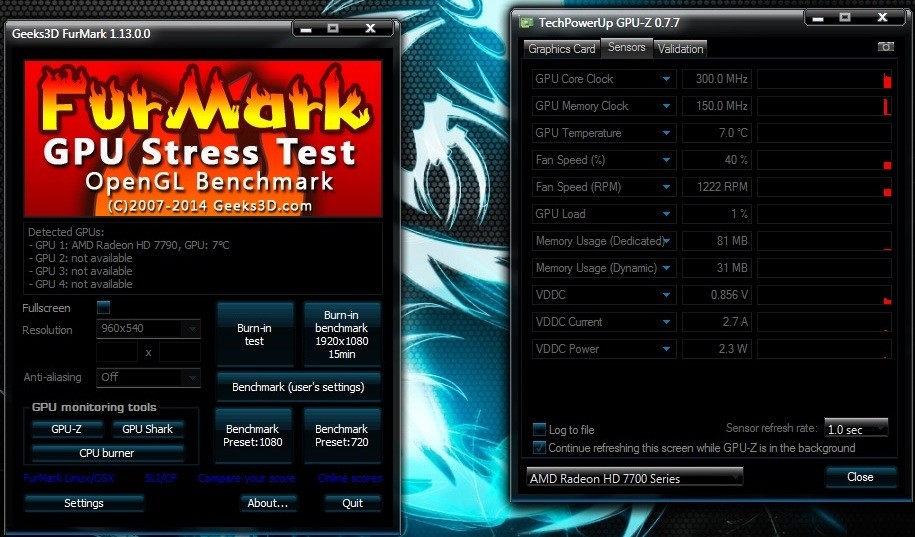Image resolution: width=915 pixels, height=537 pixels.
Task: Close the GPU-Z window with title bar X
Action: [x=882, y=18]
